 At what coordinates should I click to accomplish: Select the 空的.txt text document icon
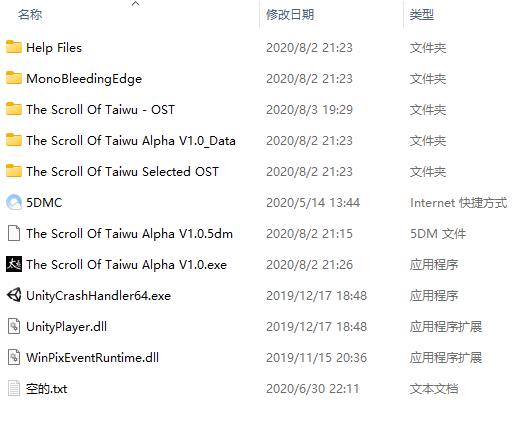coord(14,388)
